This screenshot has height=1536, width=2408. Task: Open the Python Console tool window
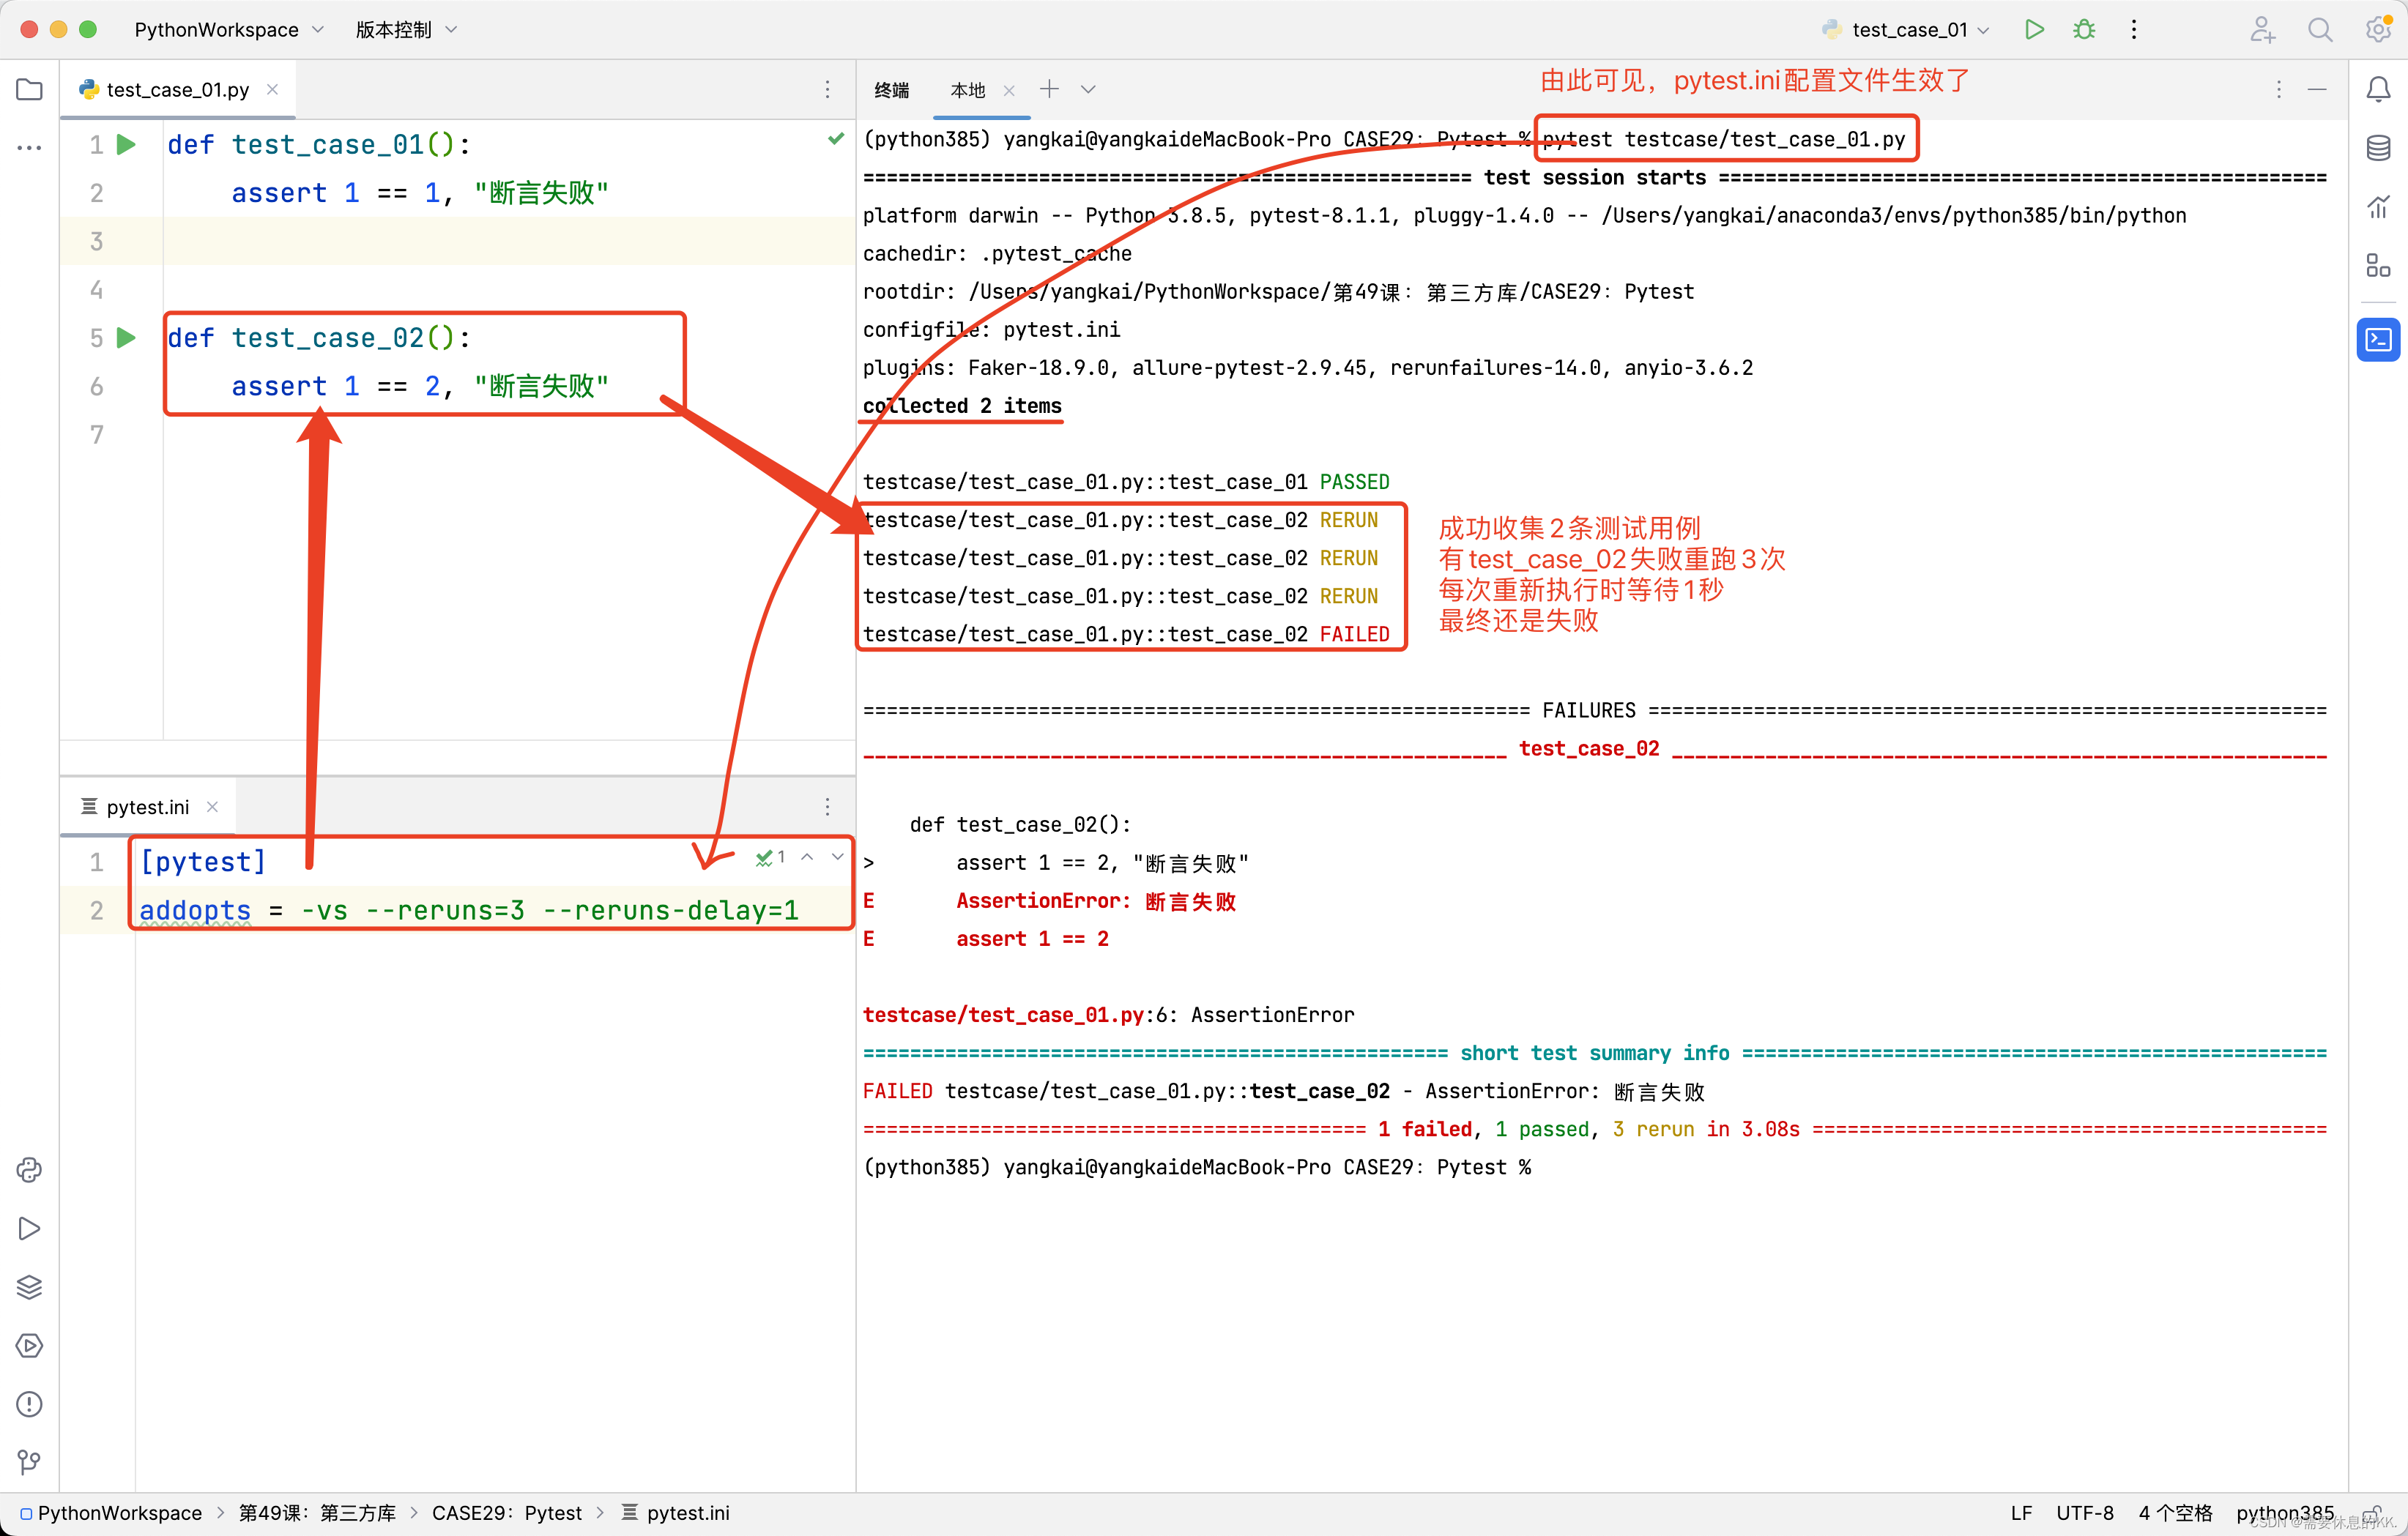pyautogui.click(x=29, y=1169)
